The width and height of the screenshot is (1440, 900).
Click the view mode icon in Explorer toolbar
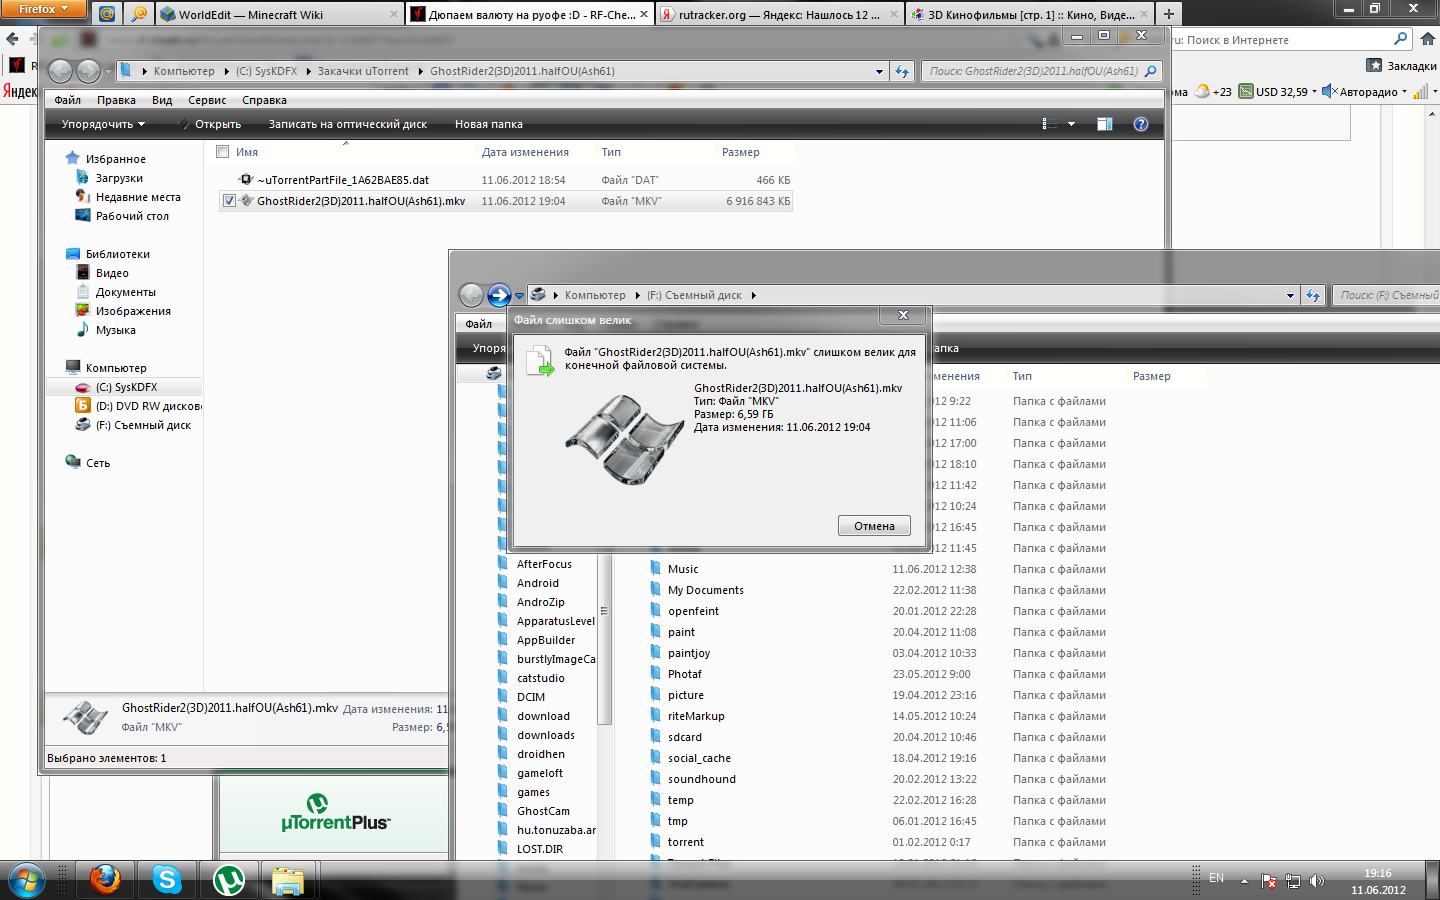(1049, 124)
